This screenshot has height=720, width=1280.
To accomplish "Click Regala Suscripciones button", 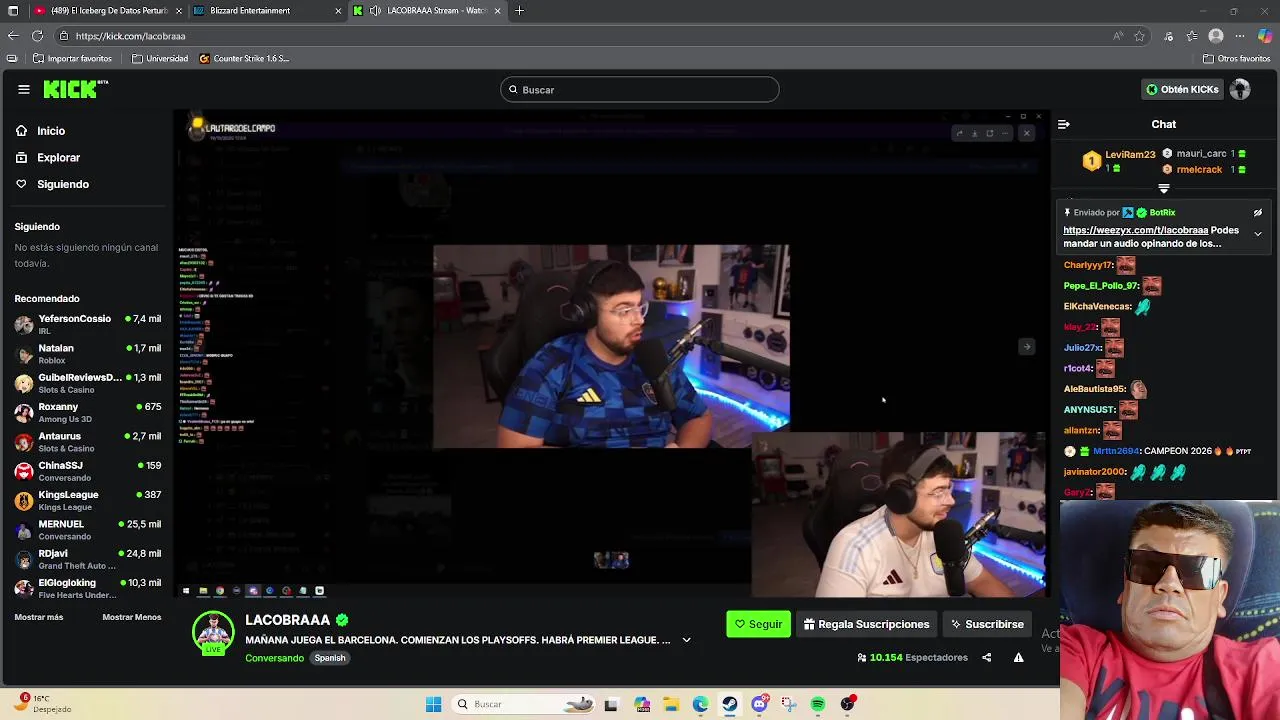I will [x=866, y=624].
